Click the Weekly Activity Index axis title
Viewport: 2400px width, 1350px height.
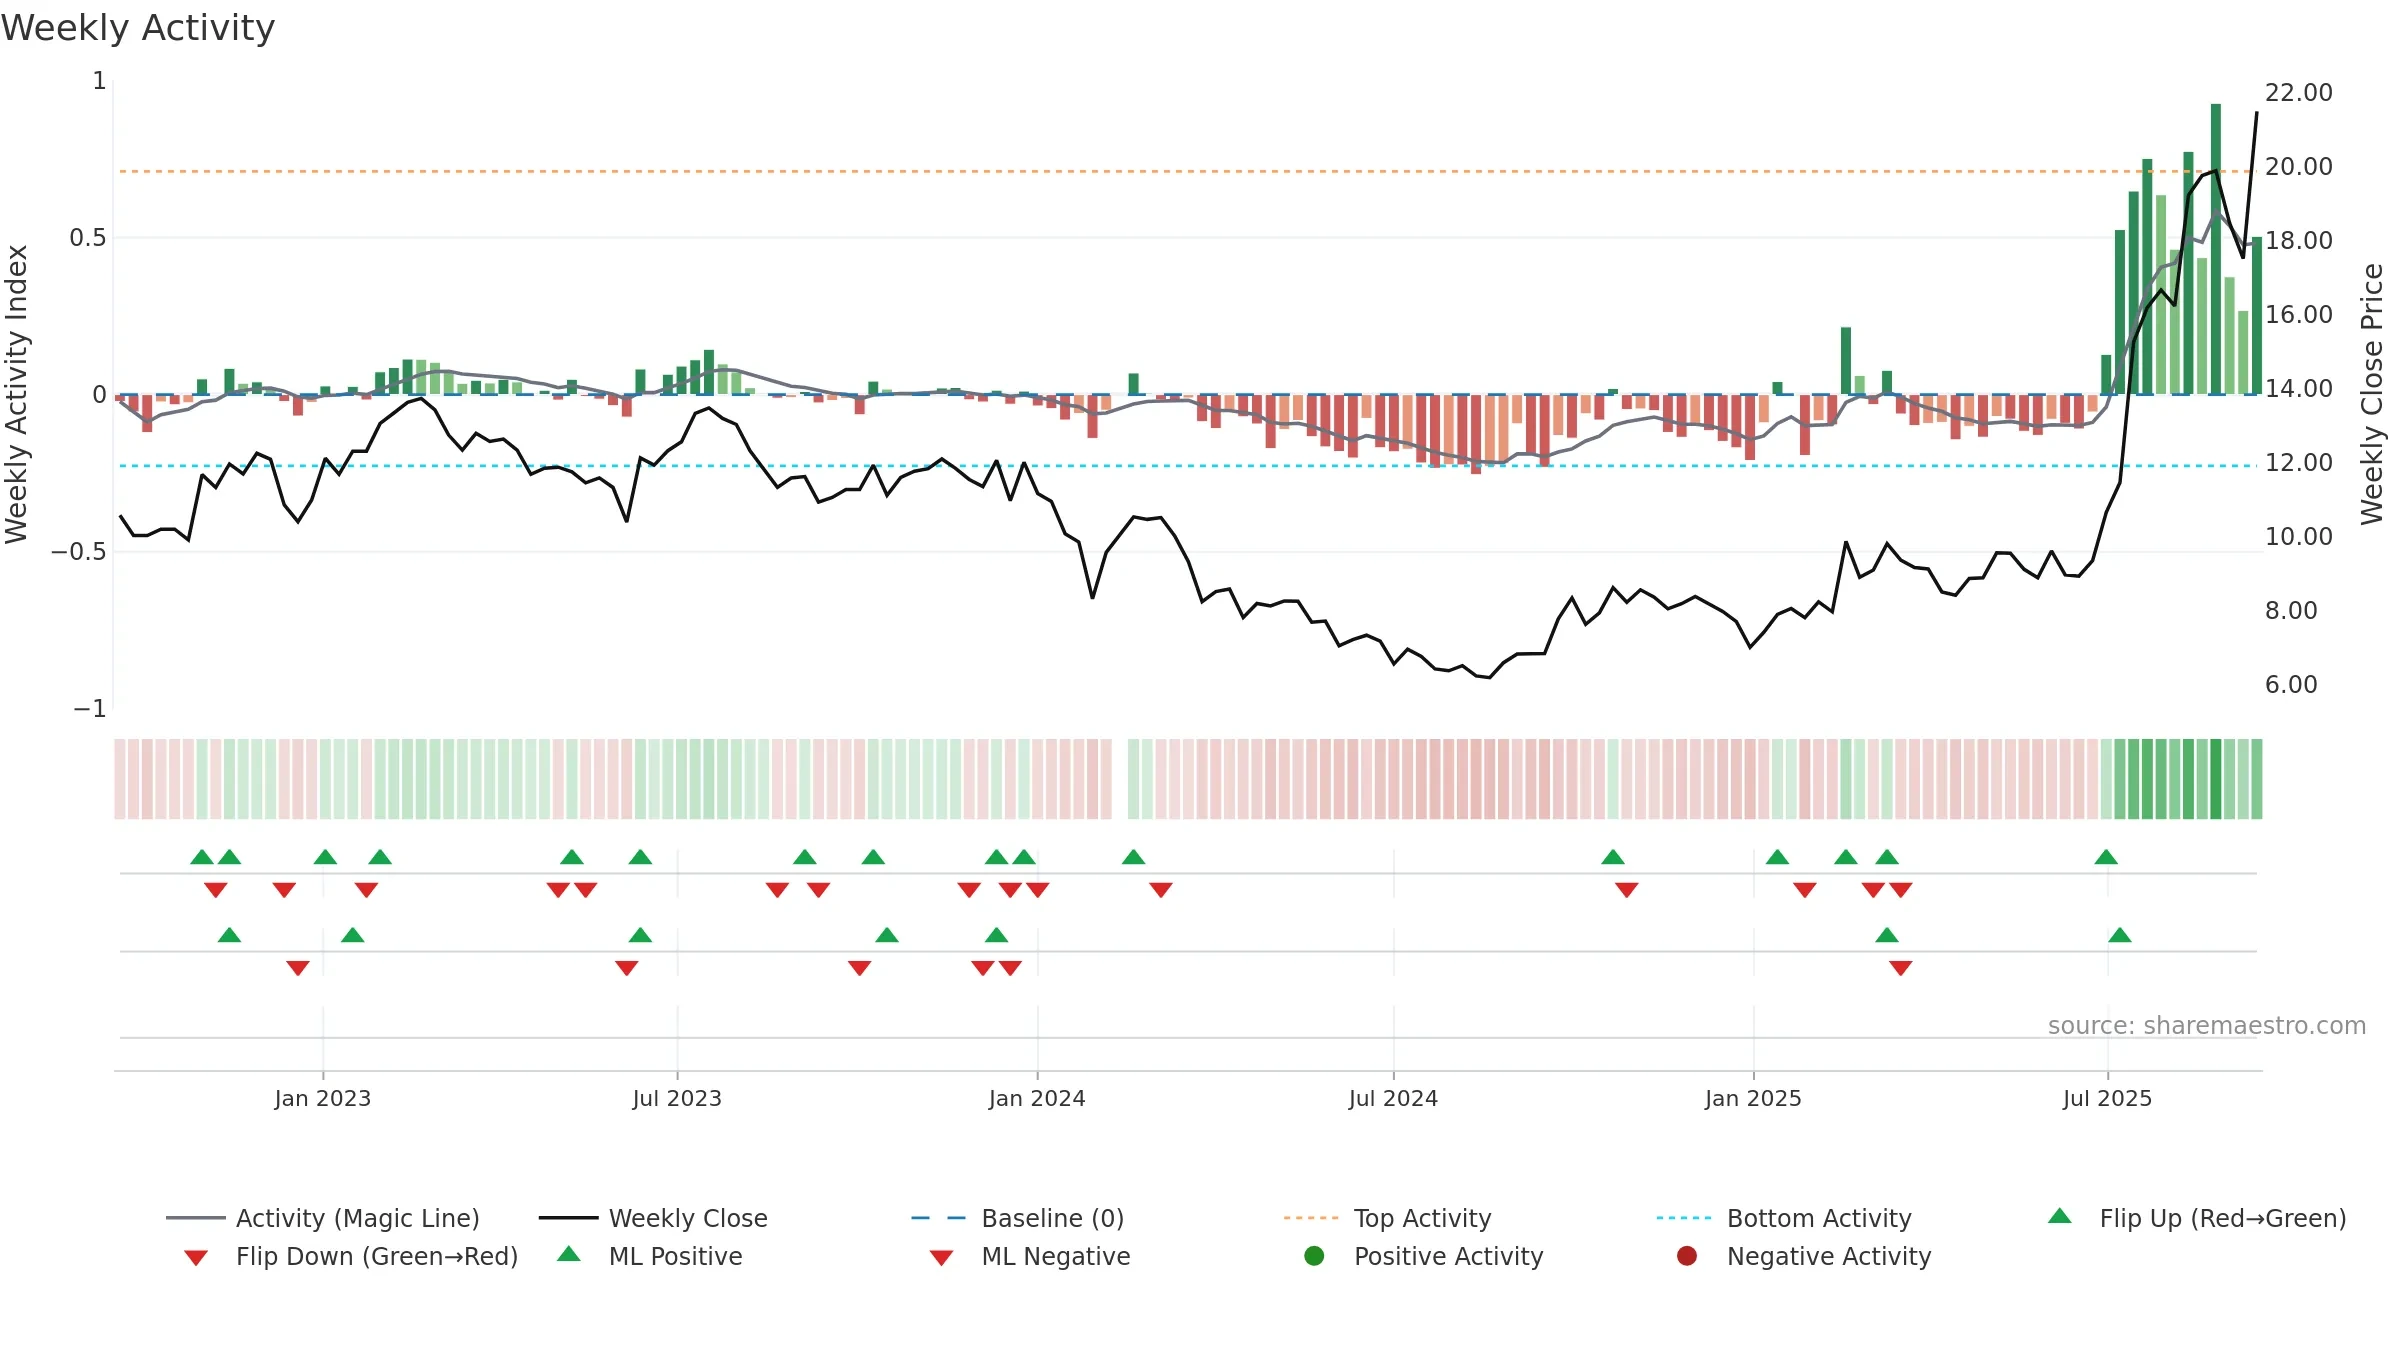[17, 394]
